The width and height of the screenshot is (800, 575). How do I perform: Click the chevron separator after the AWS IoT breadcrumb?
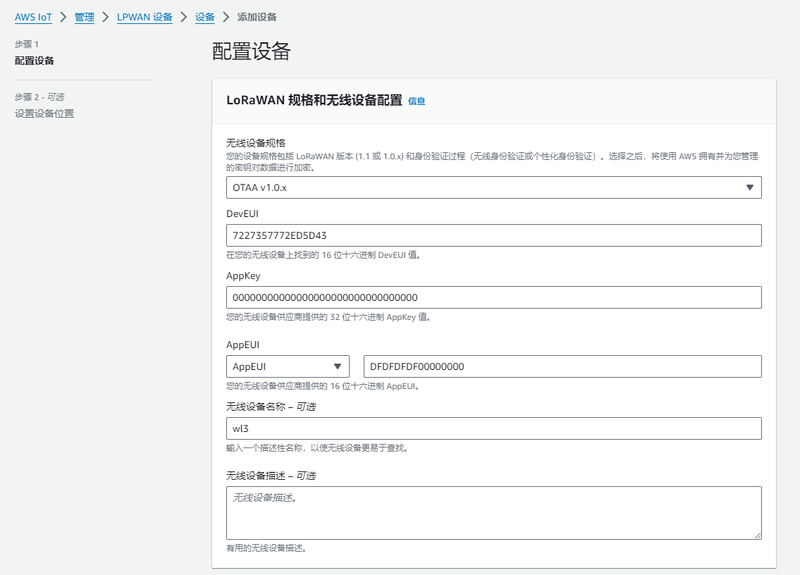click(63, 17)
